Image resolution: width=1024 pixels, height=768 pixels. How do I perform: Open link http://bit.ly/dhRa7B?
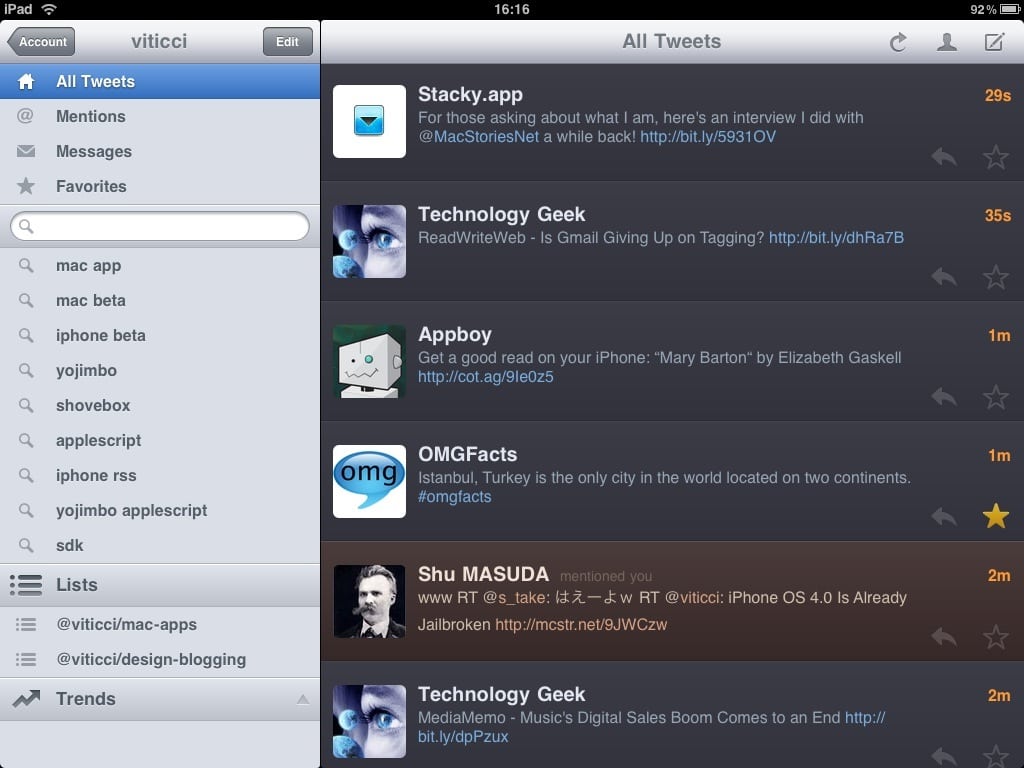837,238
